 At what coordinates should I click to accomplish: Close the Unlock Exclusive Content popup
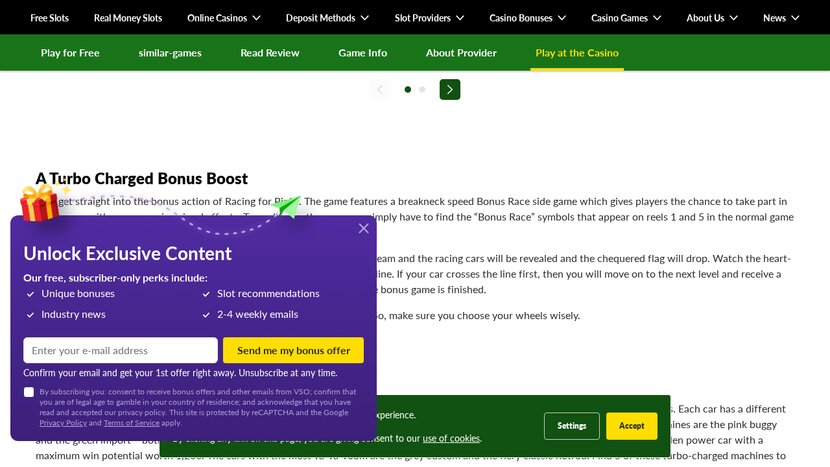click(363, 228)
